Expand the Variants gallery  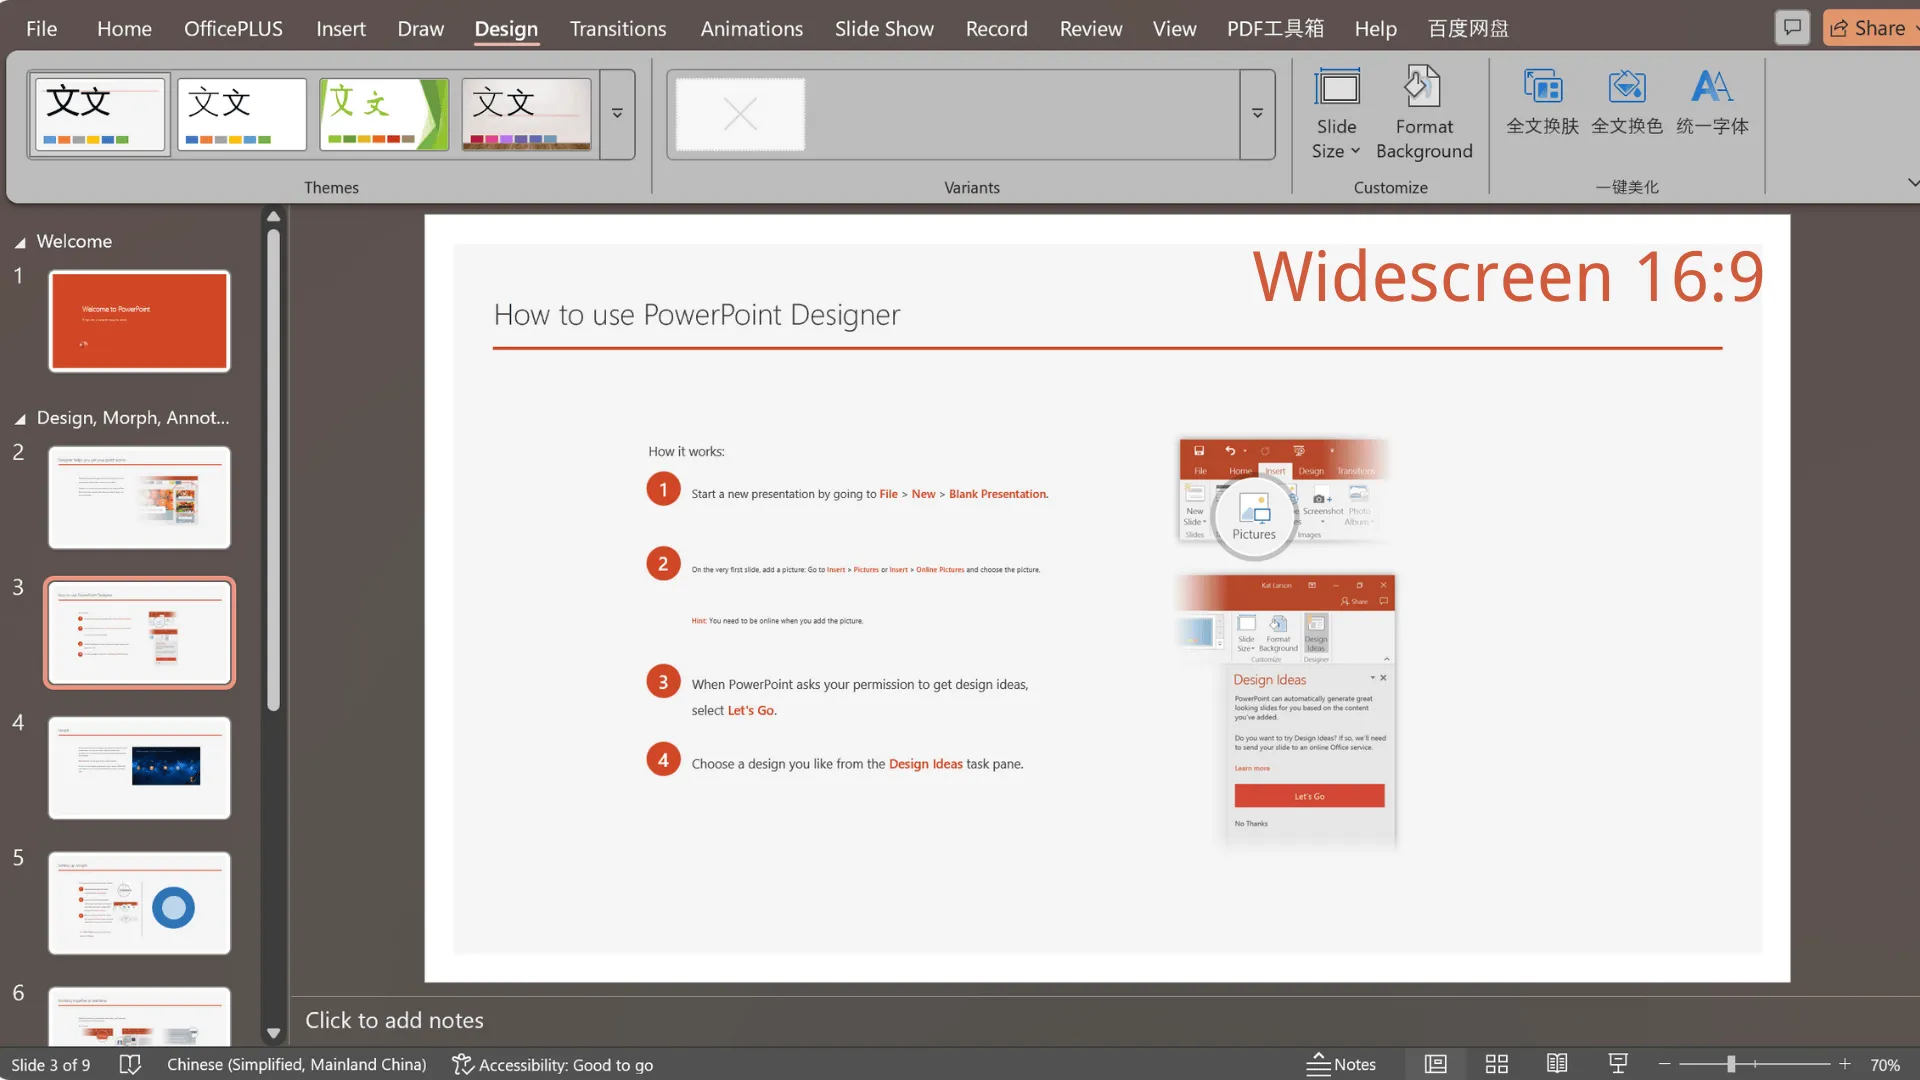[1257, 114]
